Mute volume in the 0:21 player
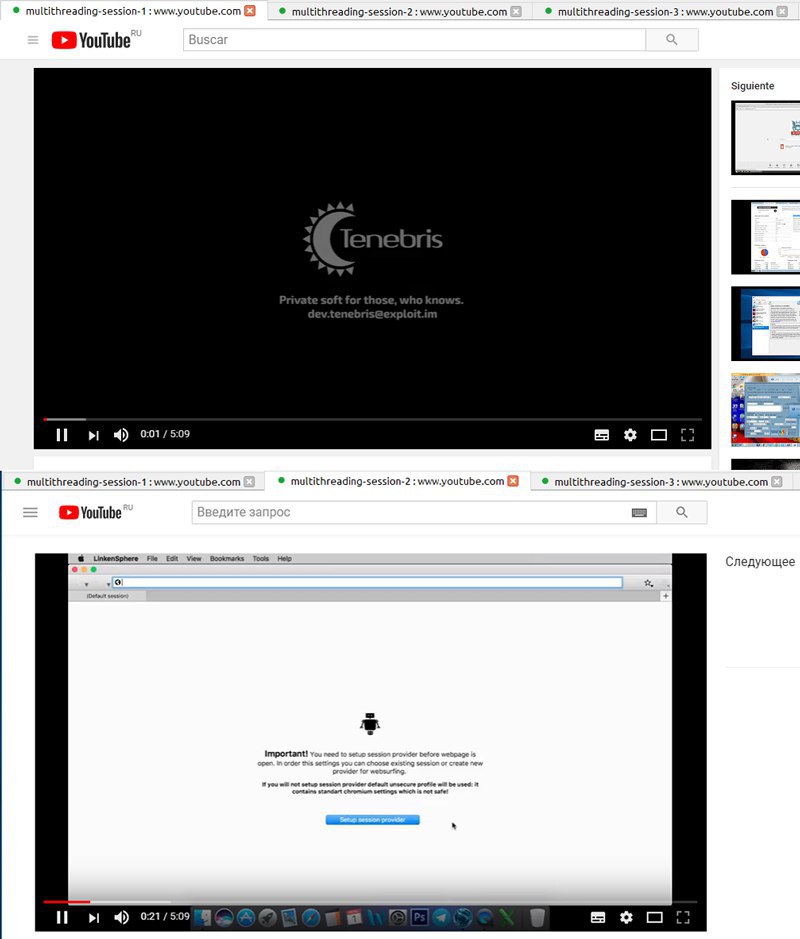The image size is (800, 939). pyautogui.click(x=121, y=917)
